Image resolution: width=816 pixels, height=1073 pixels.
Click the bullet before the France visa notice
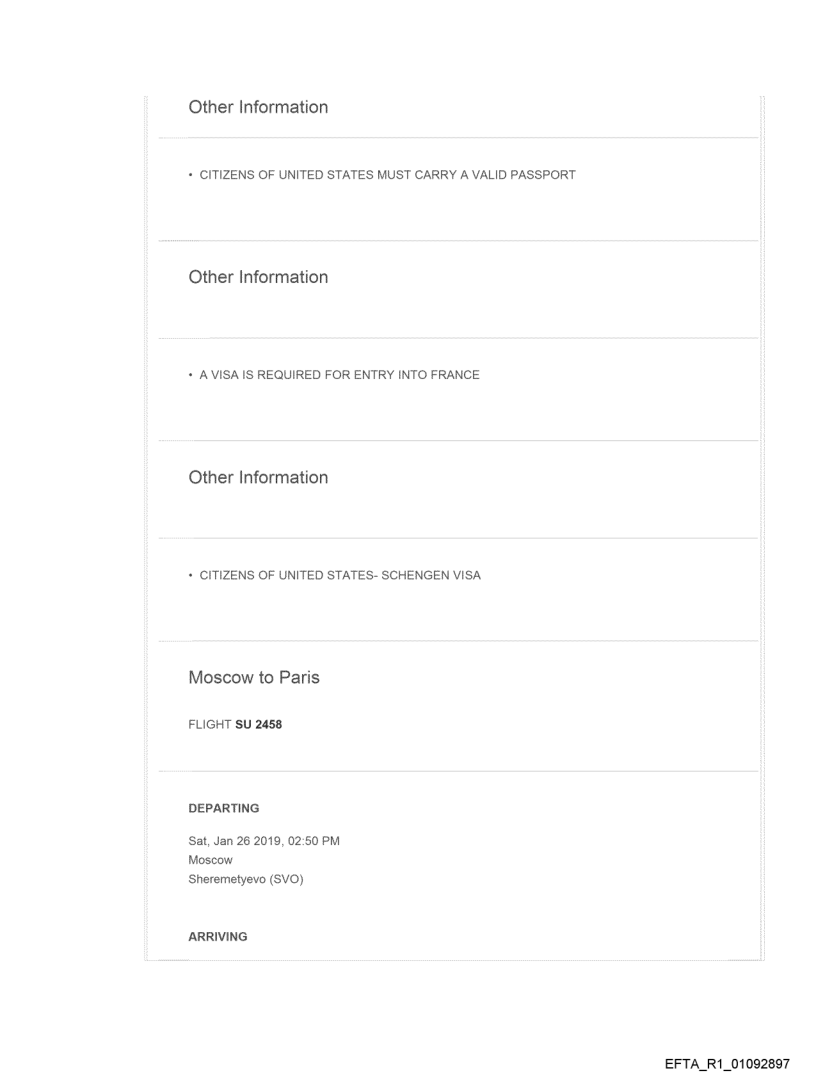(190, 375)
